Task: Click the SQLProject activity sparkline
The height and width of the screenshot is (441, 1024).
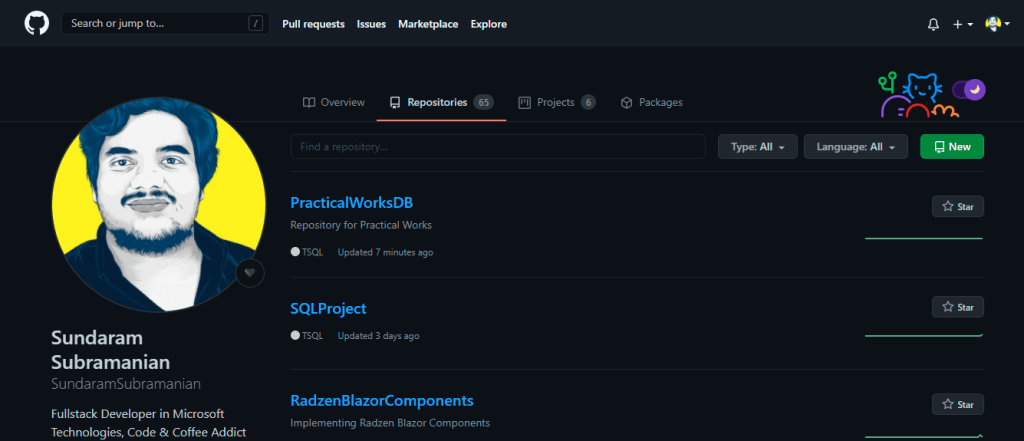Action: point(923,335)
